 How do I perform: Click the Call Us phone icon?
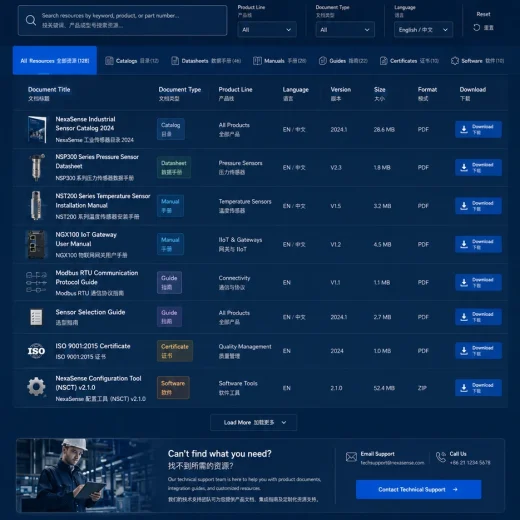click(x=441, y=457)
